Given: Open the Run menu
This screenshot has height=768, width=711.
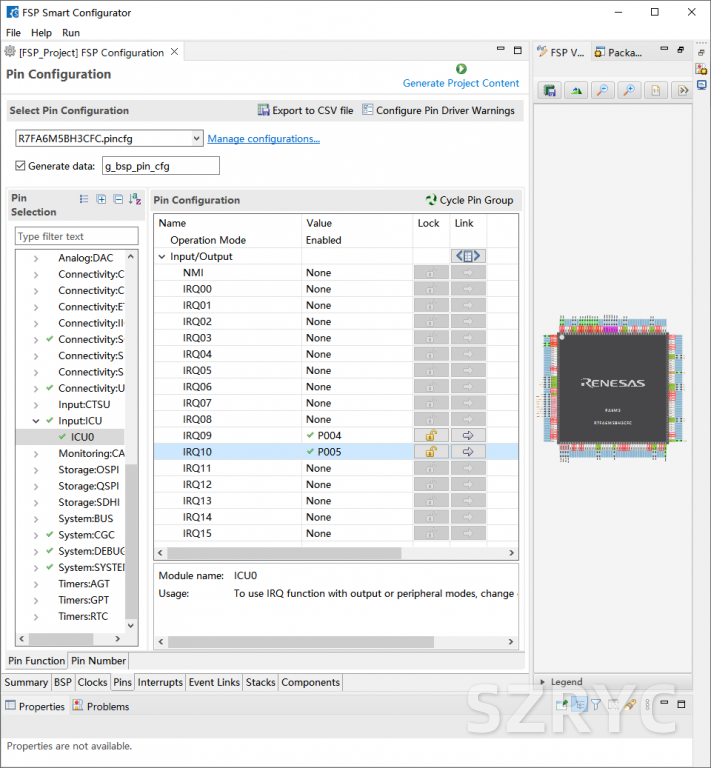Looking at the screenshot, I should click(71, 33).
